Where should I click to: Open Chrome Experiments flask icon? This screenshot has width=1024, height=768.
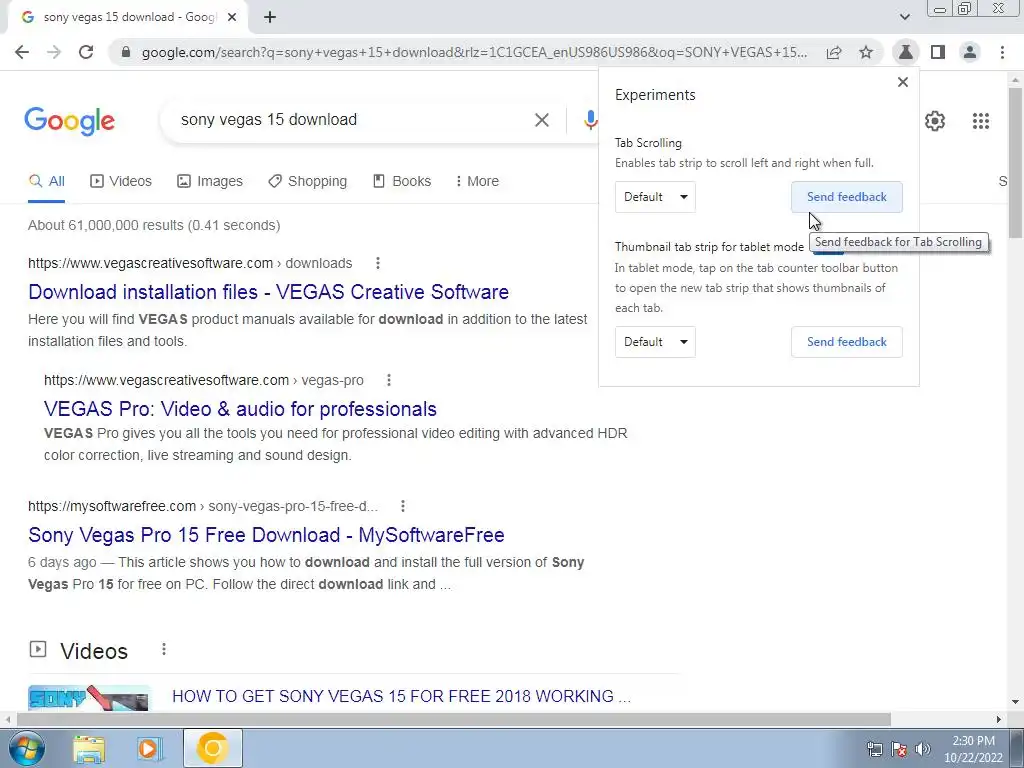coord(906,52)
